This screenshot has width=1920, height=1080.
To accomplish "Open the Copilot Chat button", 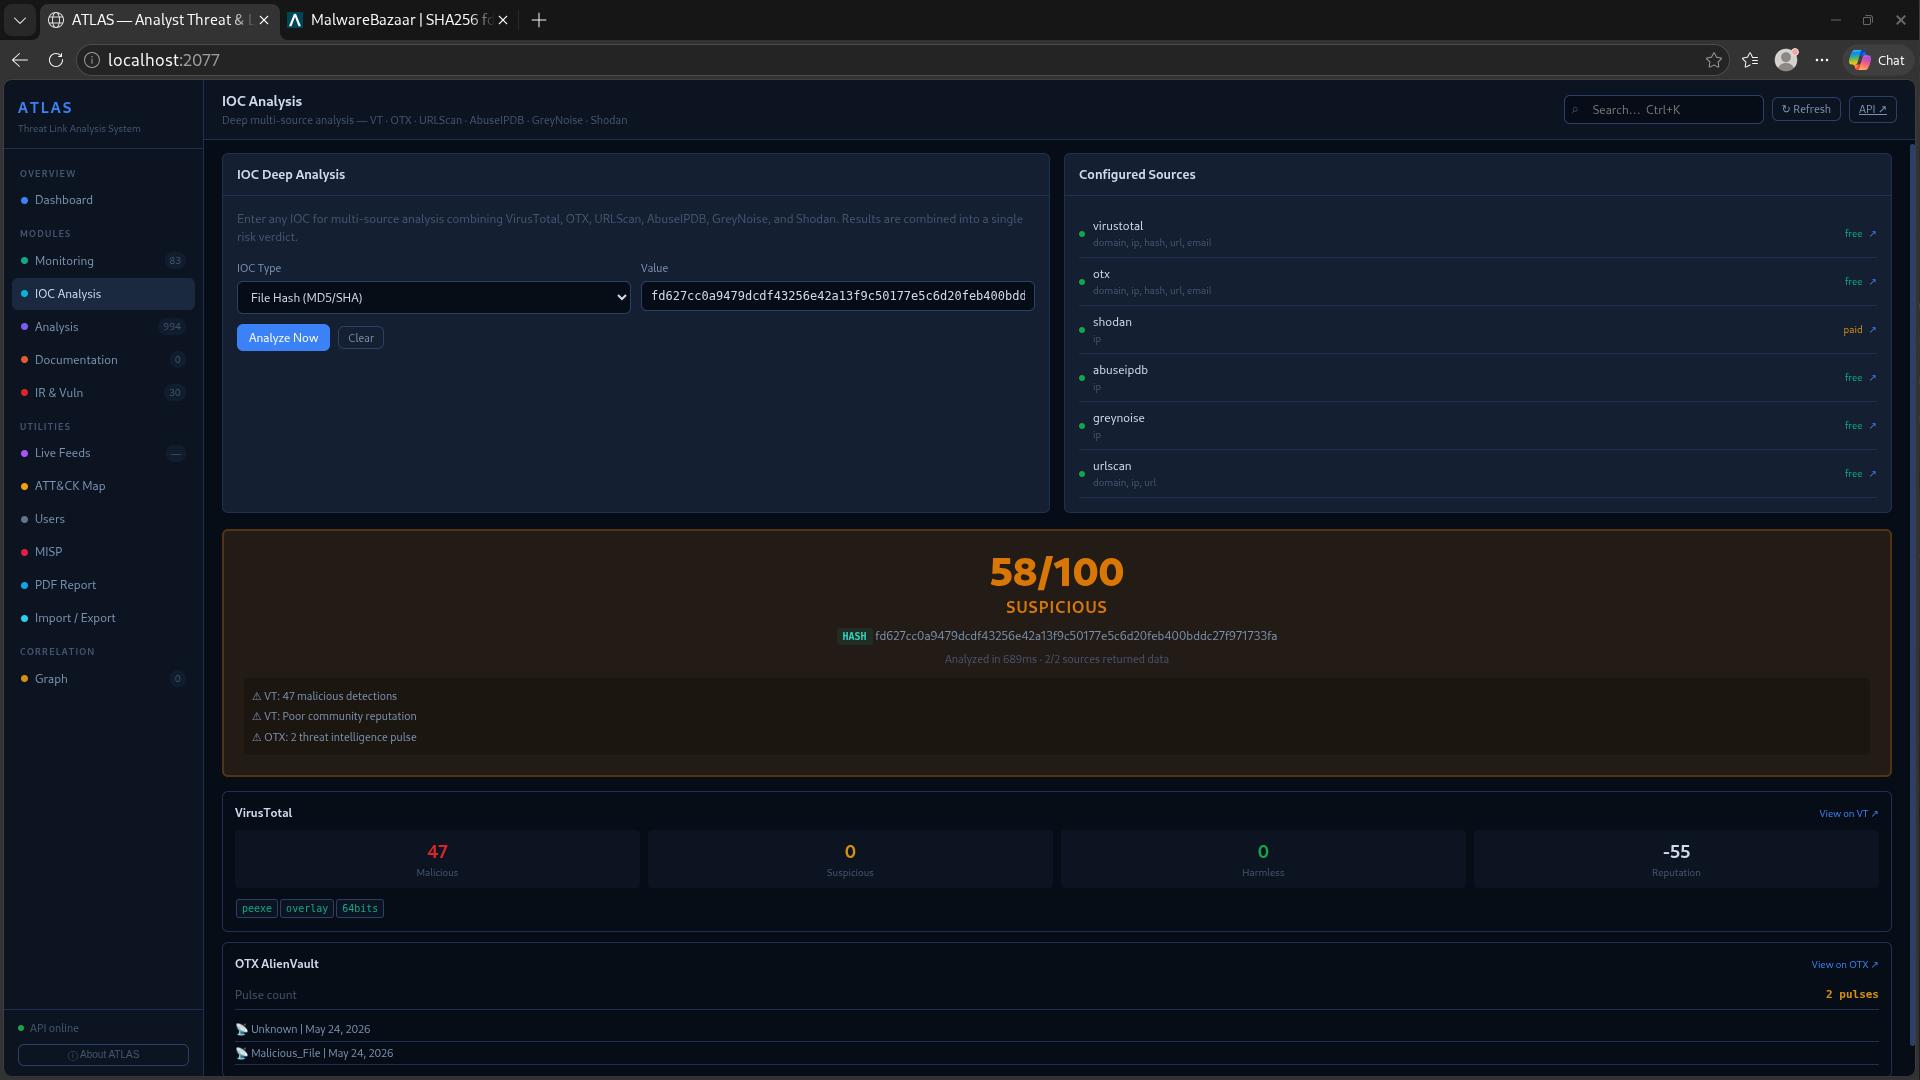I will point(1877,60).
